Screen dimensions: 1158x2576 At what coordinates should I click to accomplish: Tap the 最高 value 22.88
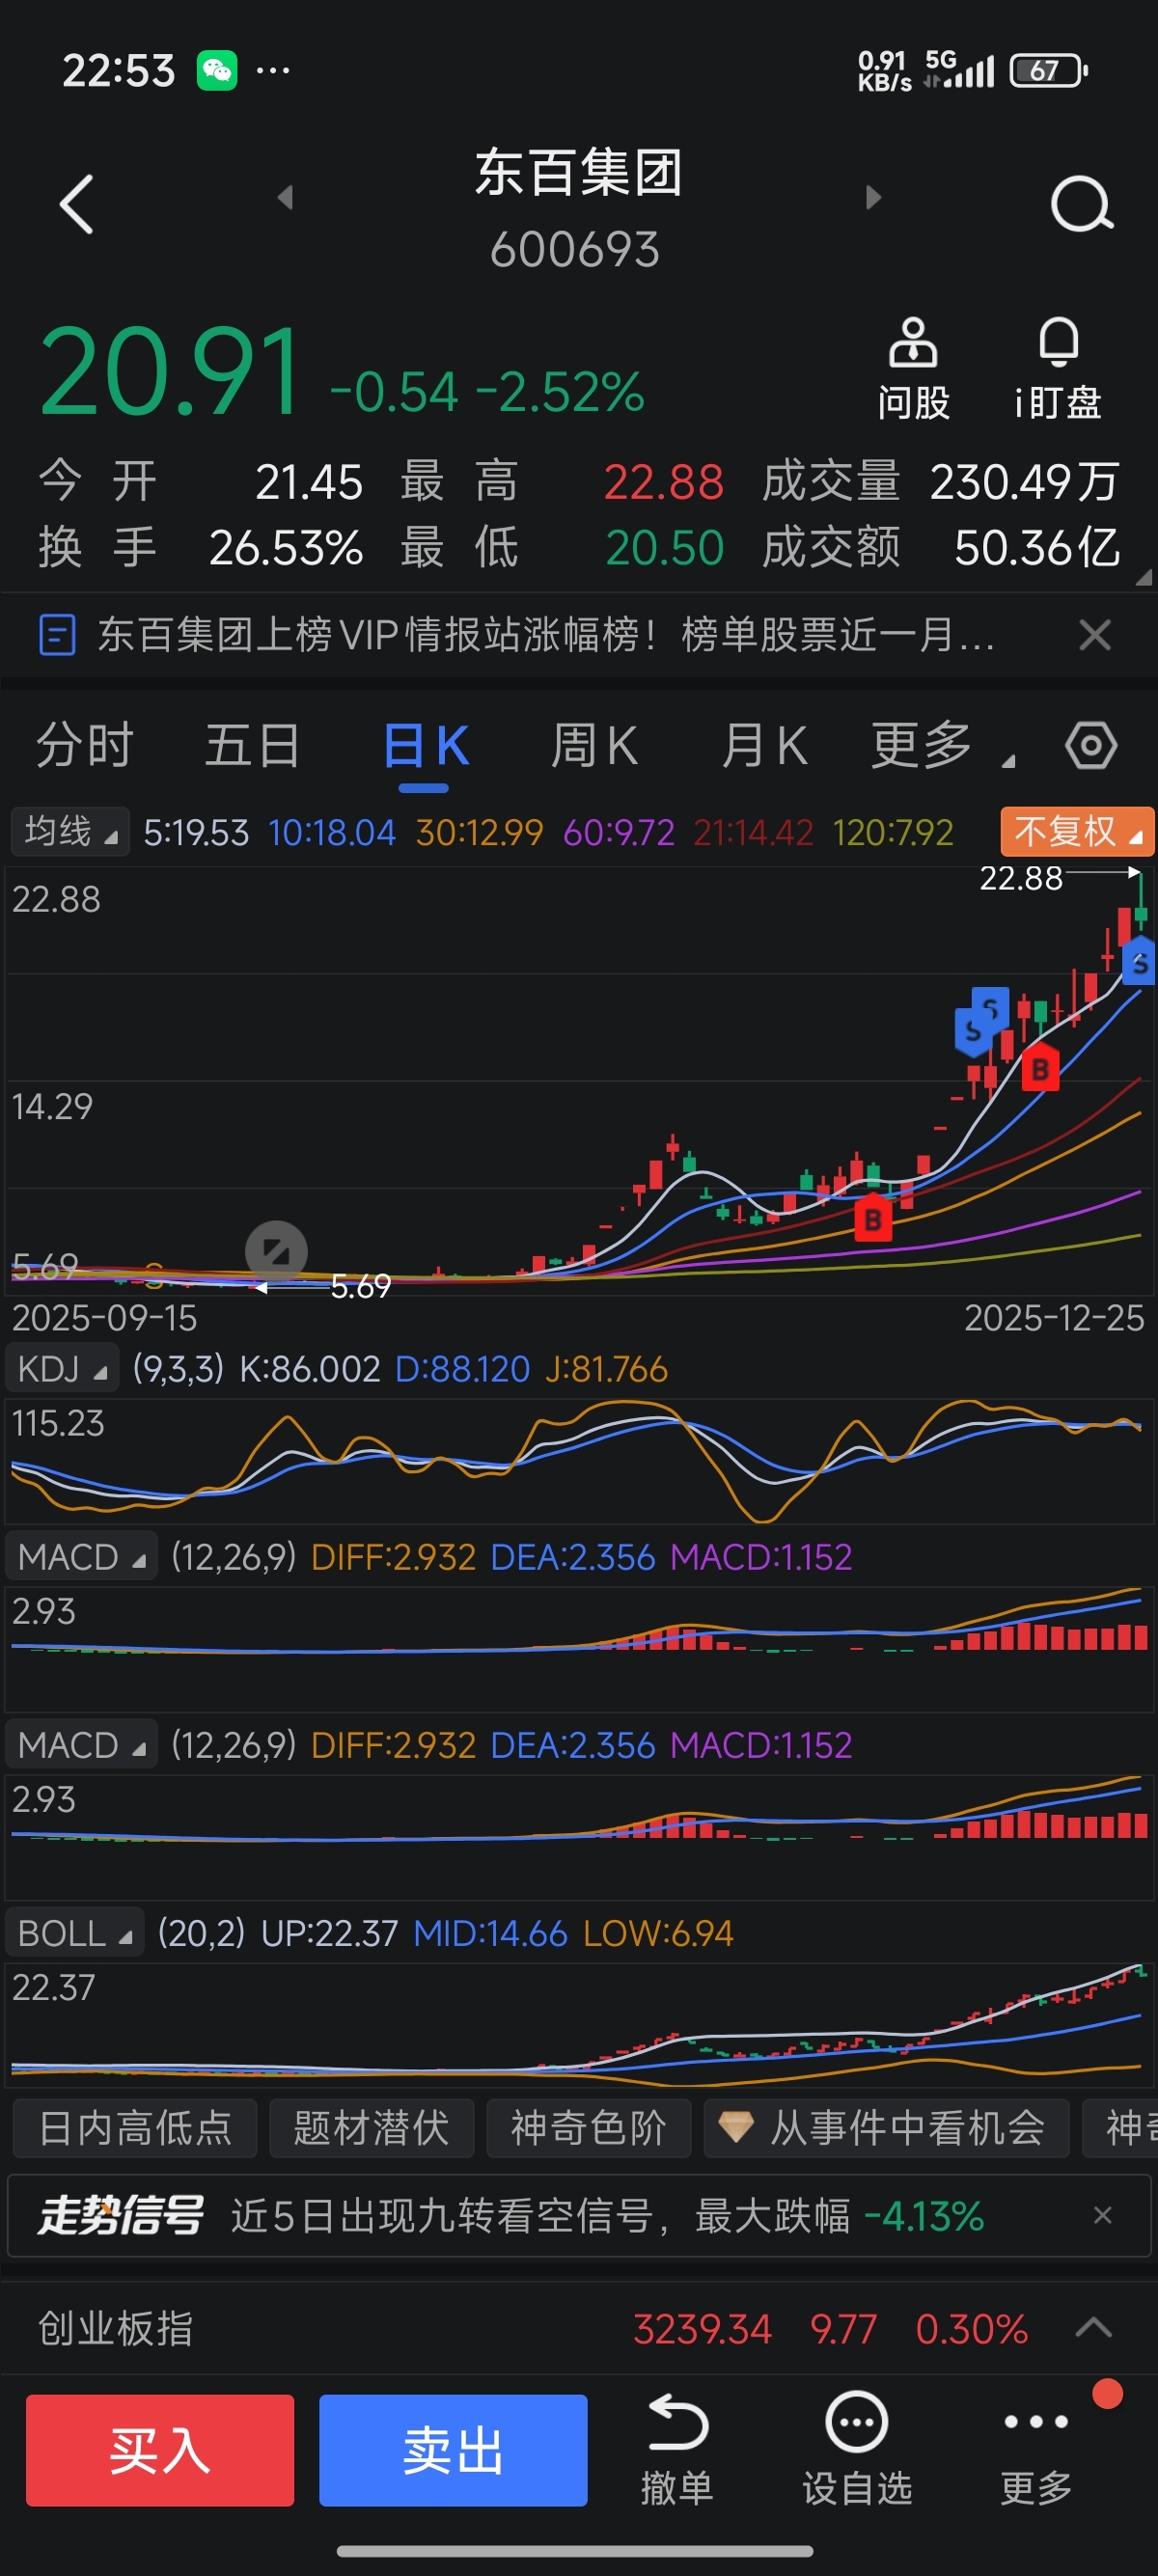coord(663,482)
